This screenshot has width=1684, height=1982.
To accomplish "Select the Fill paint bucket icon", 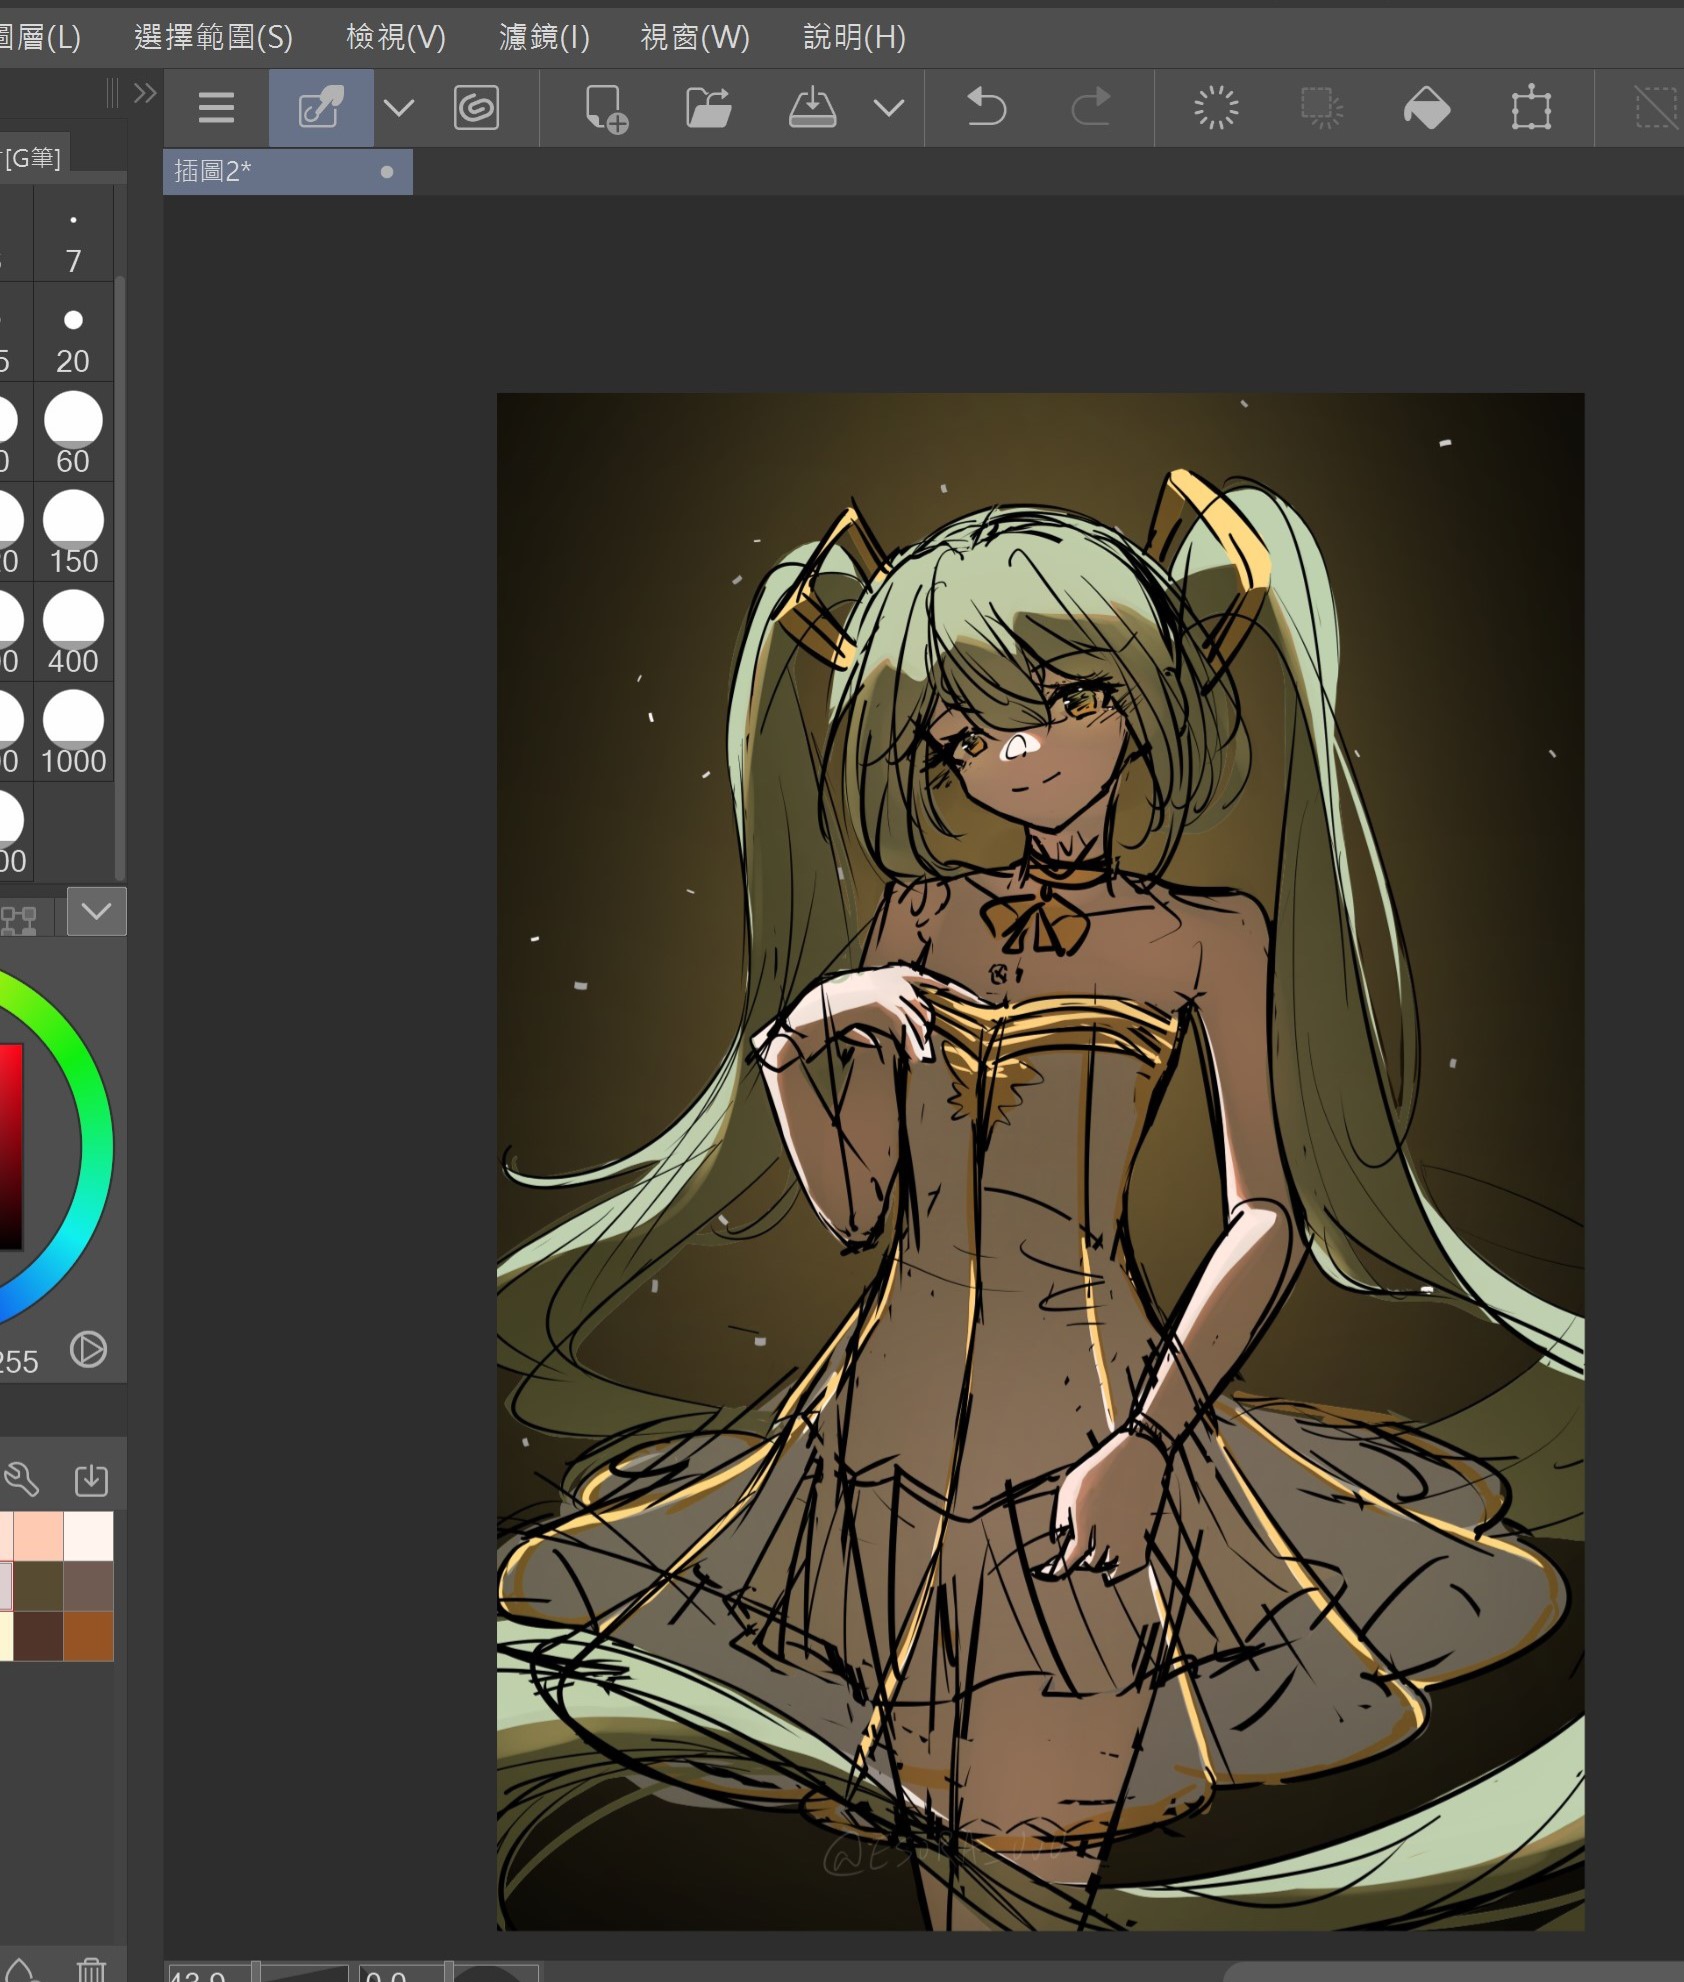I will tap(1426, 107).
